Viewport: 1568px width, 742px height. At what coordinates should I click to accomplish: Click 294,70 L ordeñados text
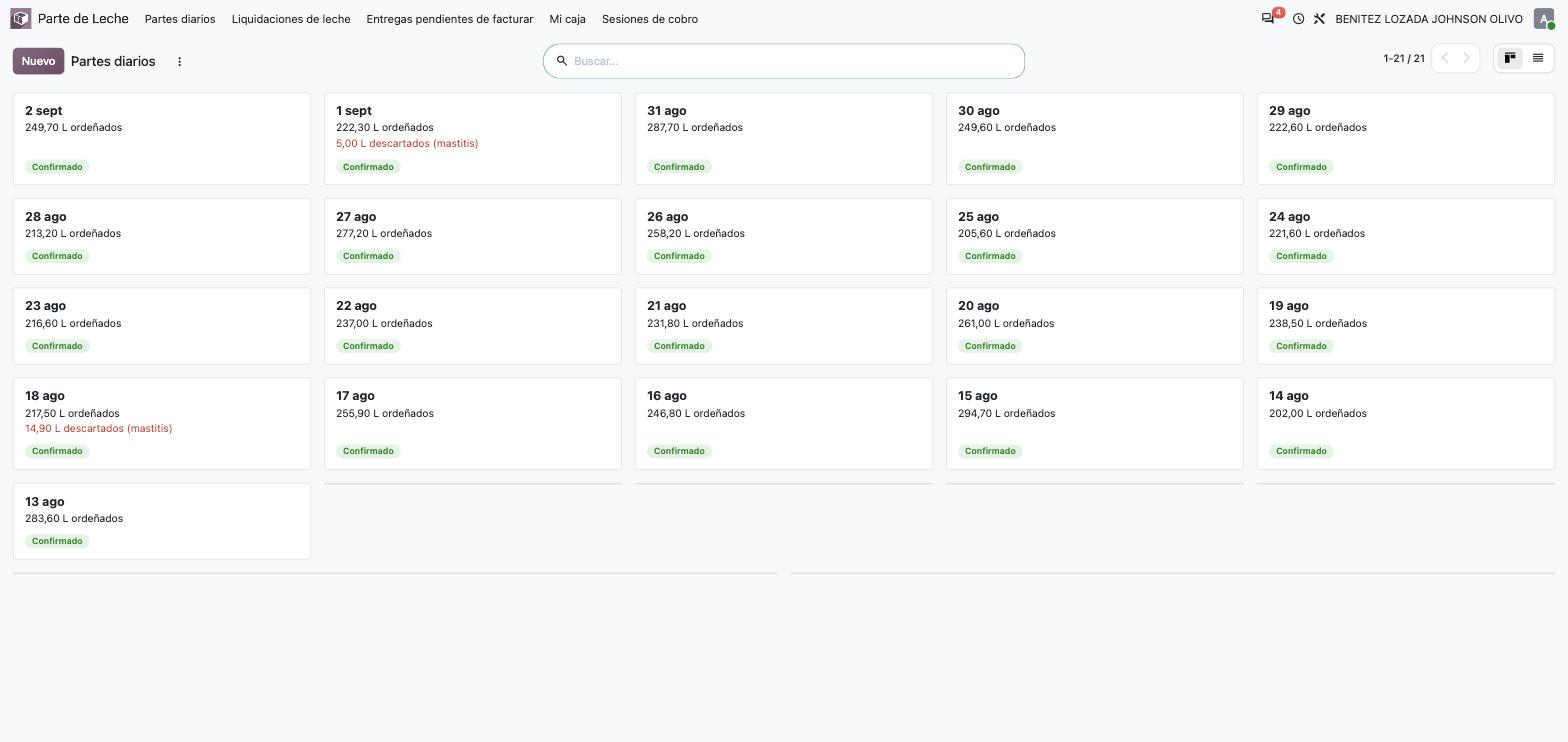pos(1006,413)
